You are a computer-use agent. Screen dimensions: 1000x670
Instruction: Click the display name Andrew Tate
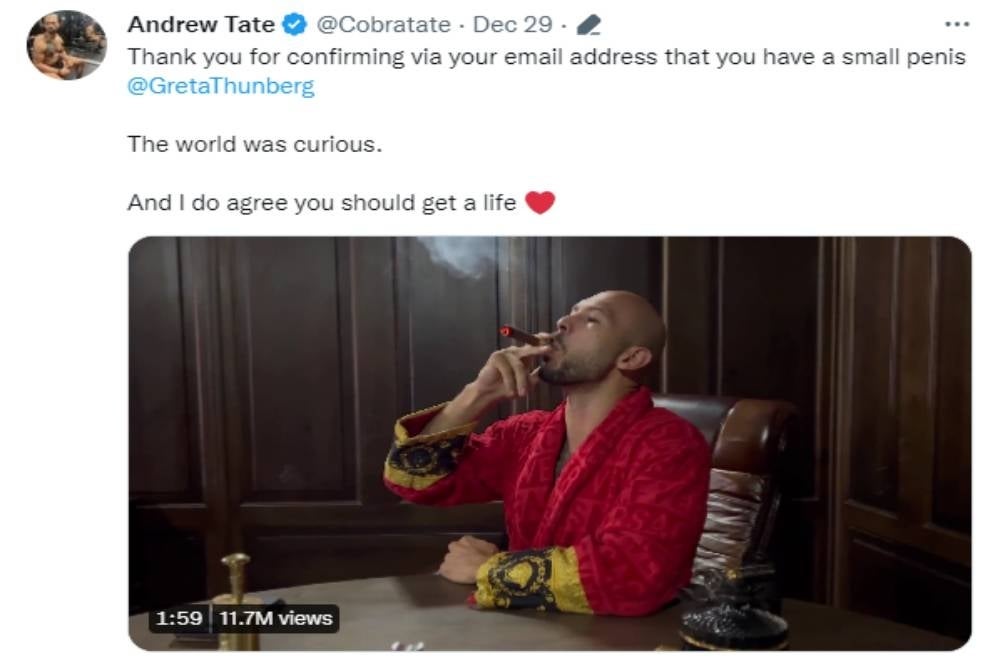(201, 25)
